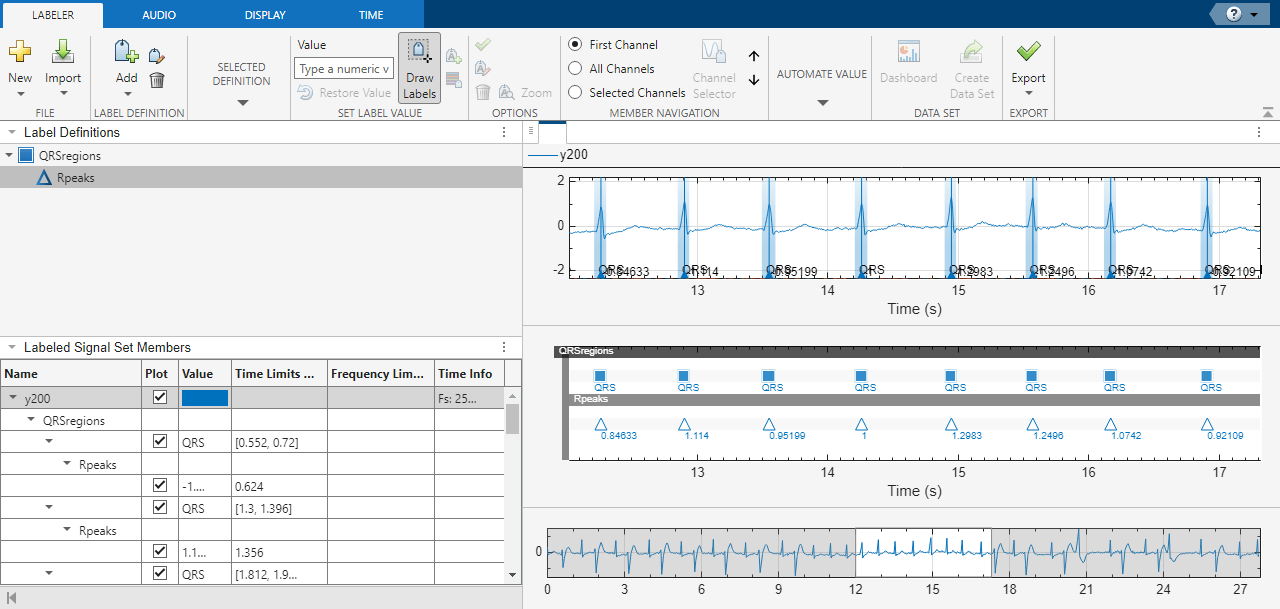The height and width of the screenshot is (609, 1280).
Task: Select the Rpeaks label definition
Action: [75, 178]
